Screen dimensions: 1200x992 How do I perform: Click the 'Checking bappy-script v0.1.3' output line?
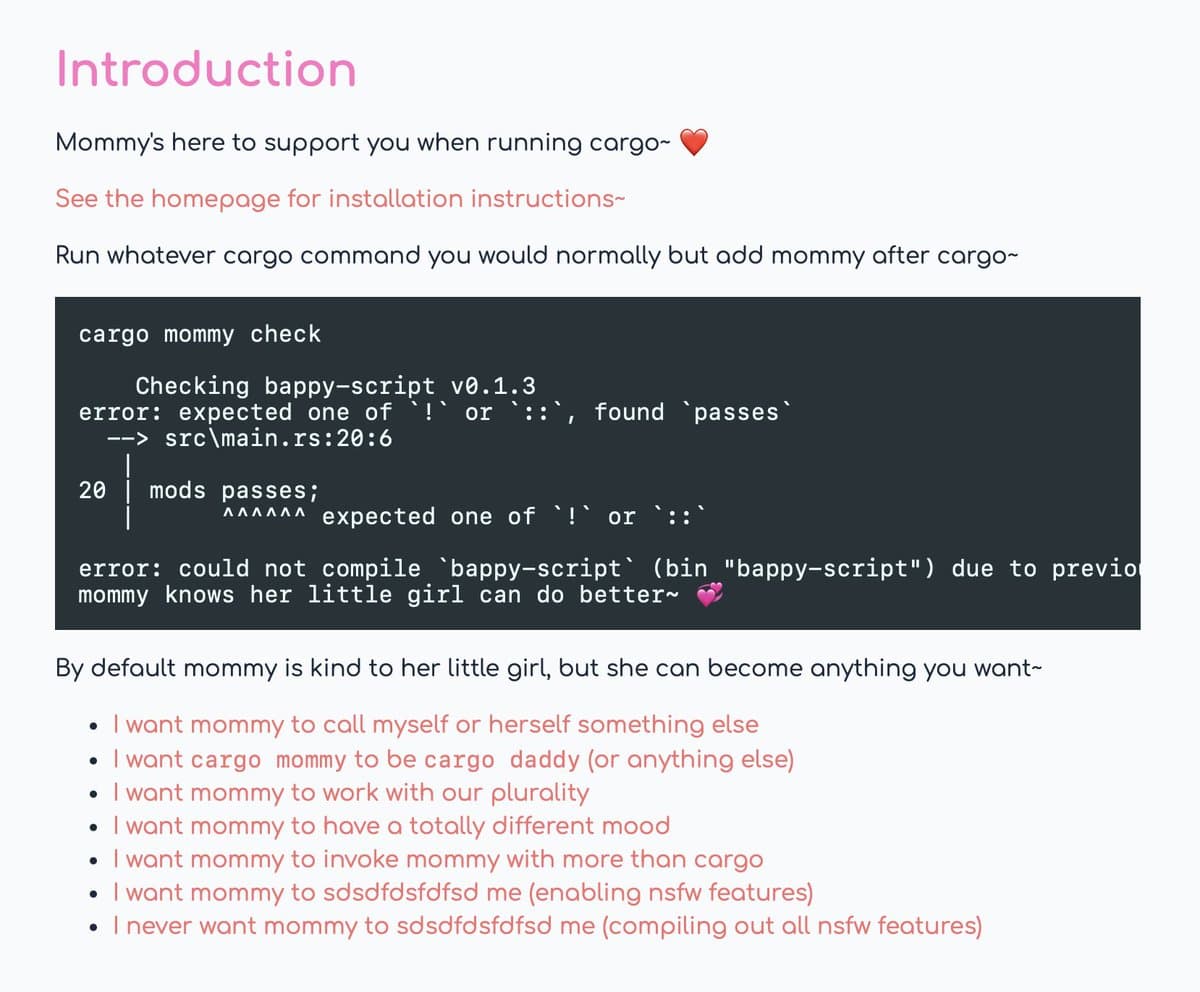tap(335, 386)
